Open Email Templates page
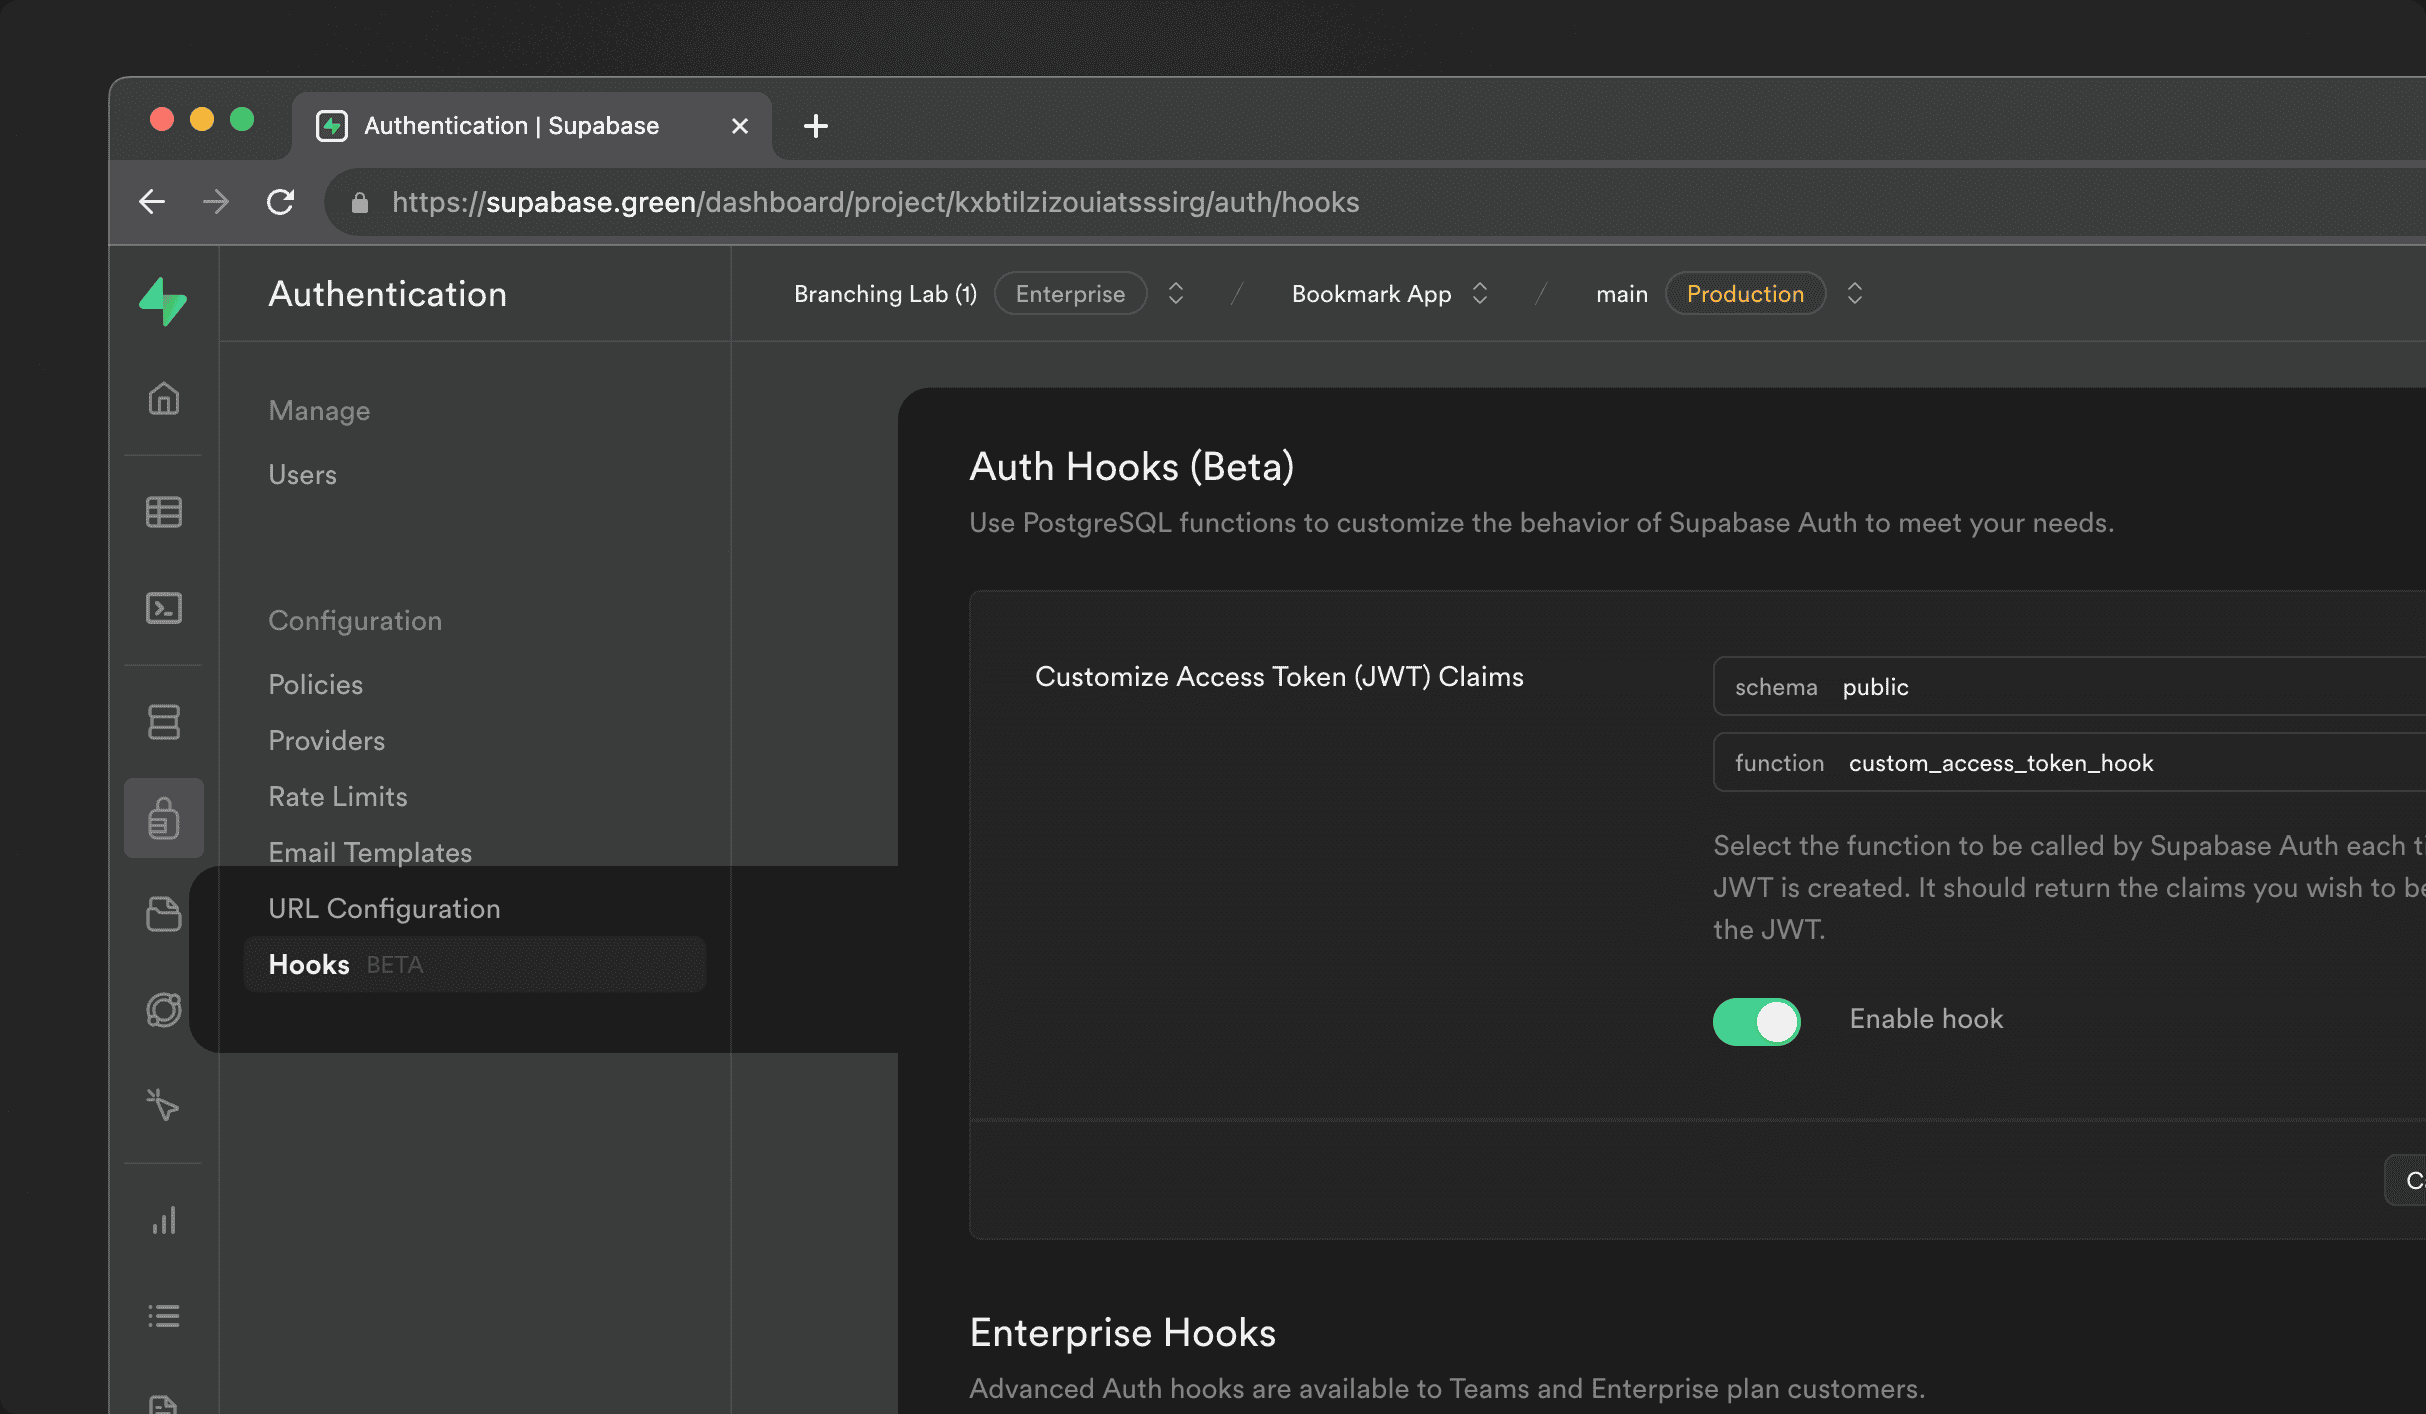 pos(370,853)
